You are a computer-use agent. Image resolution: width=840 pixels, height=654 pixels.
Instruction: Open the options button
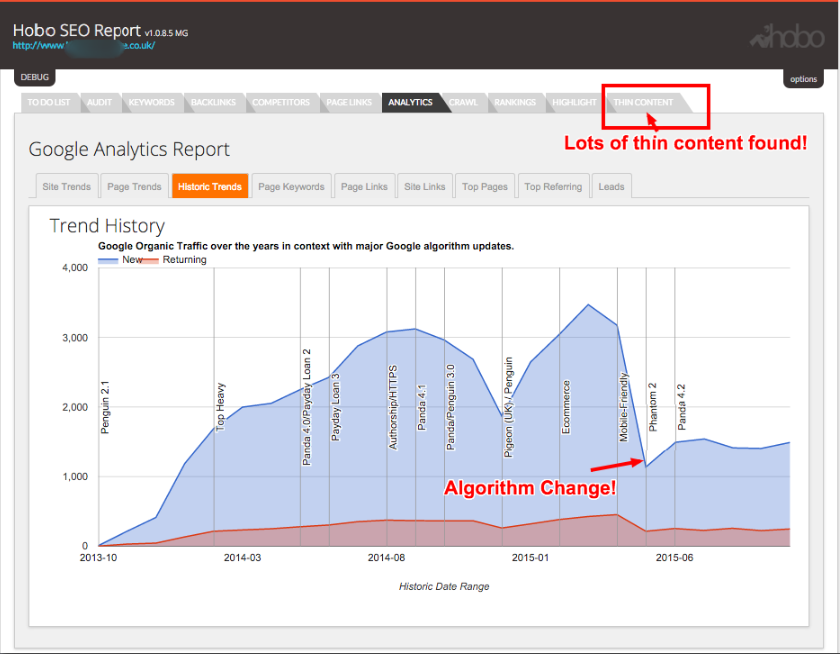[804, 79]
